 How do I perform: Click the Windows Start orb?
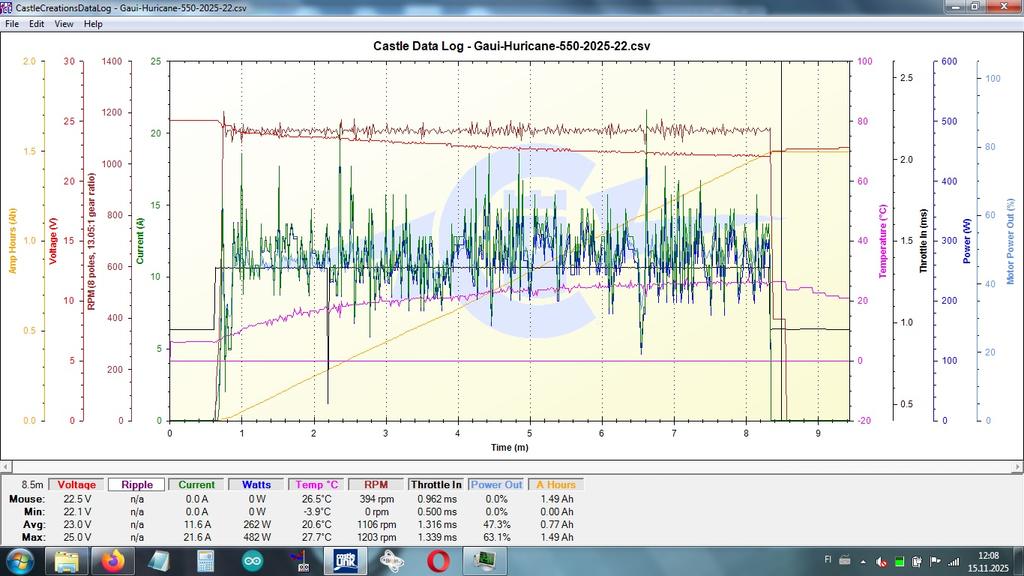pyautogui.click(x=20, y=560)
